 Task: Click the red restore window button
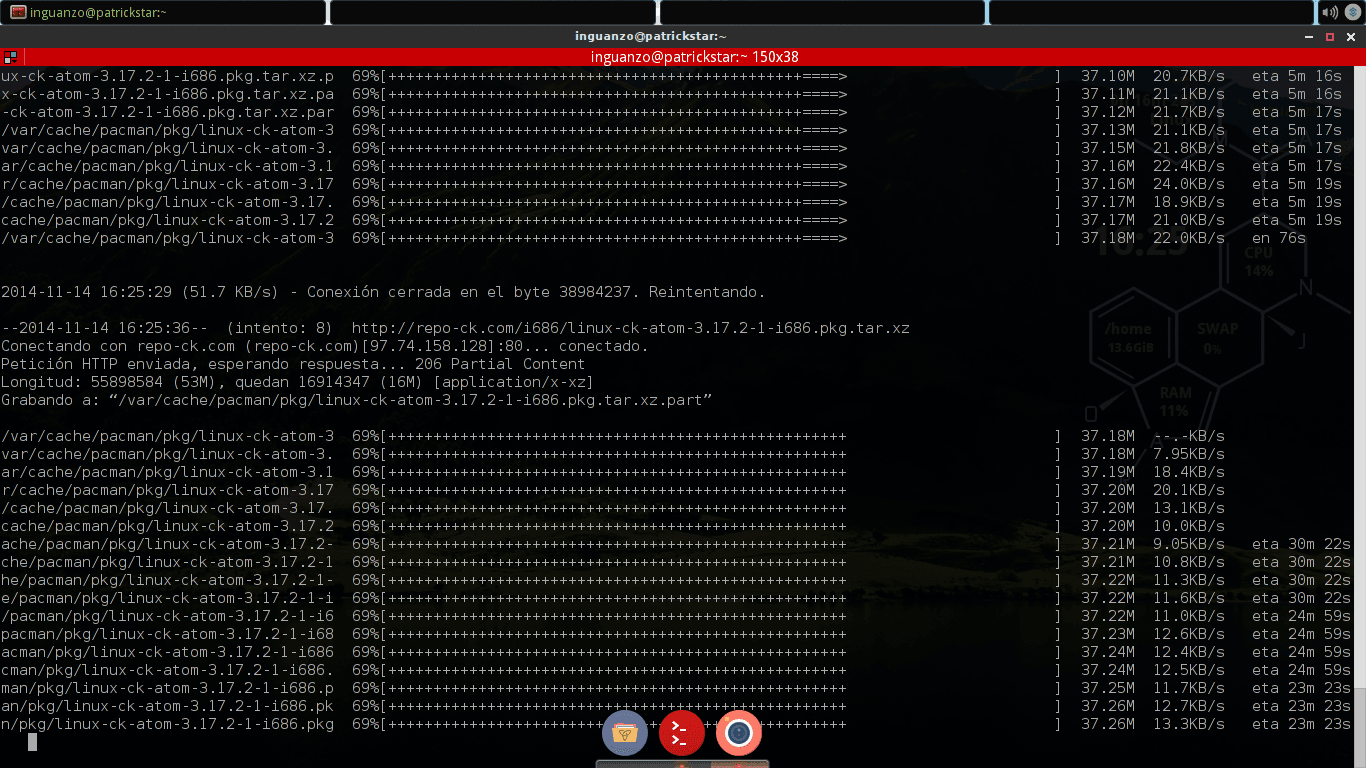pyautogui.click(x=1329, y=36)
